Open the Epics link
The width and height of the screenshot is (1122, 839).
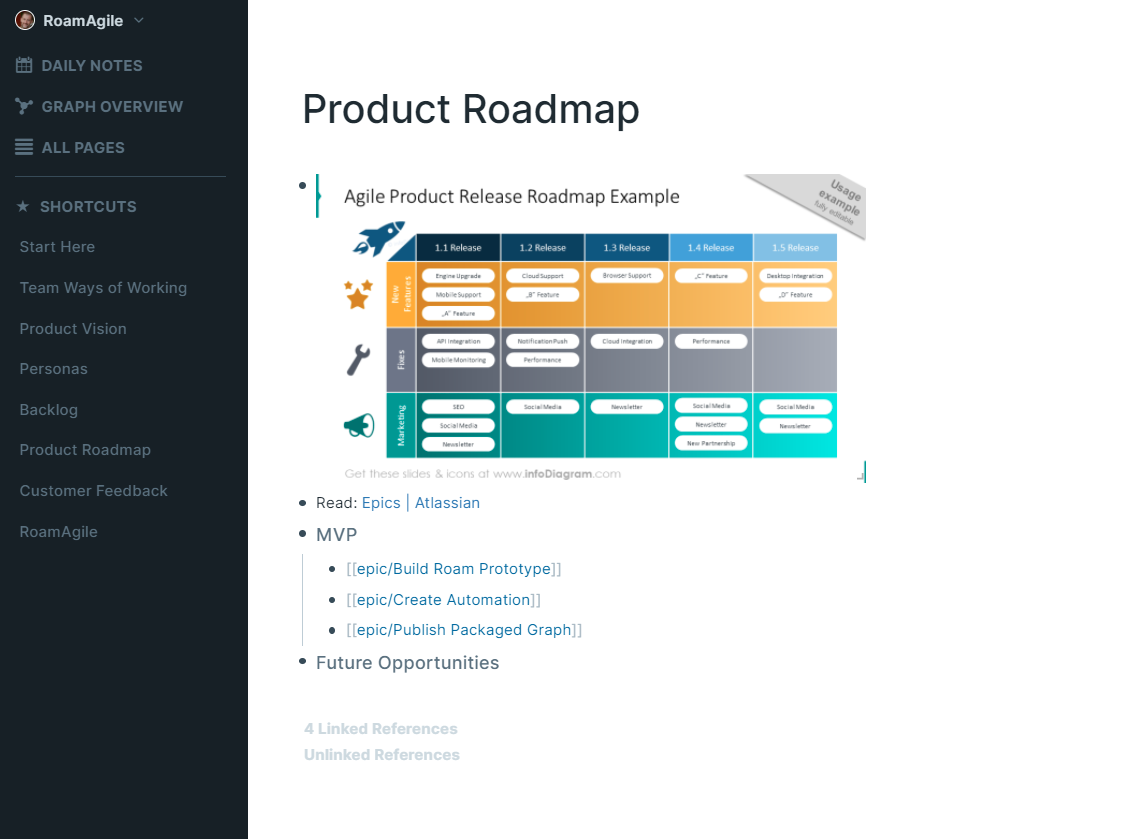(x=381, y=502)
